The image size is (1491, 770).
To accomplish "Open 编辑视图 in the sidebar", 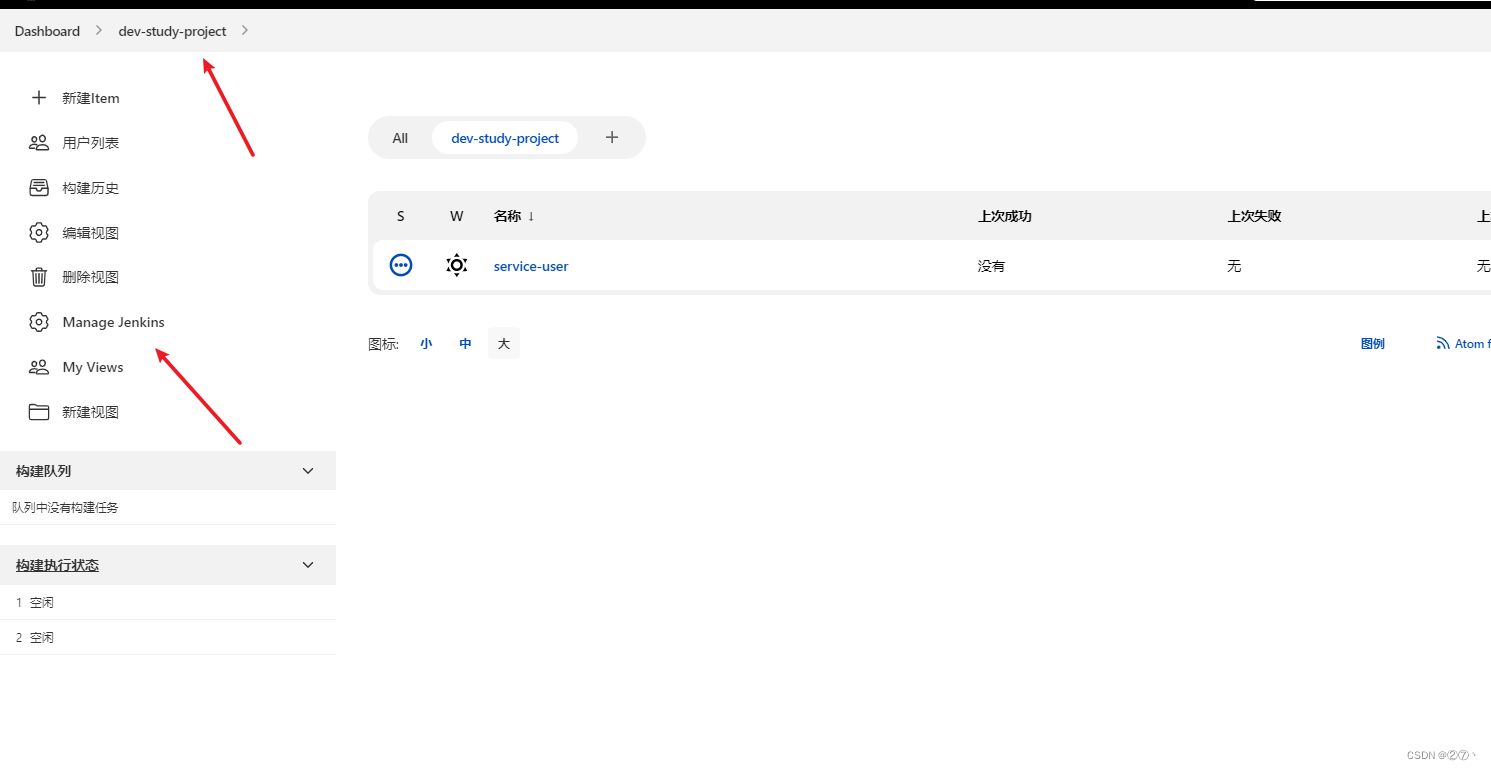I will [91, 233].
